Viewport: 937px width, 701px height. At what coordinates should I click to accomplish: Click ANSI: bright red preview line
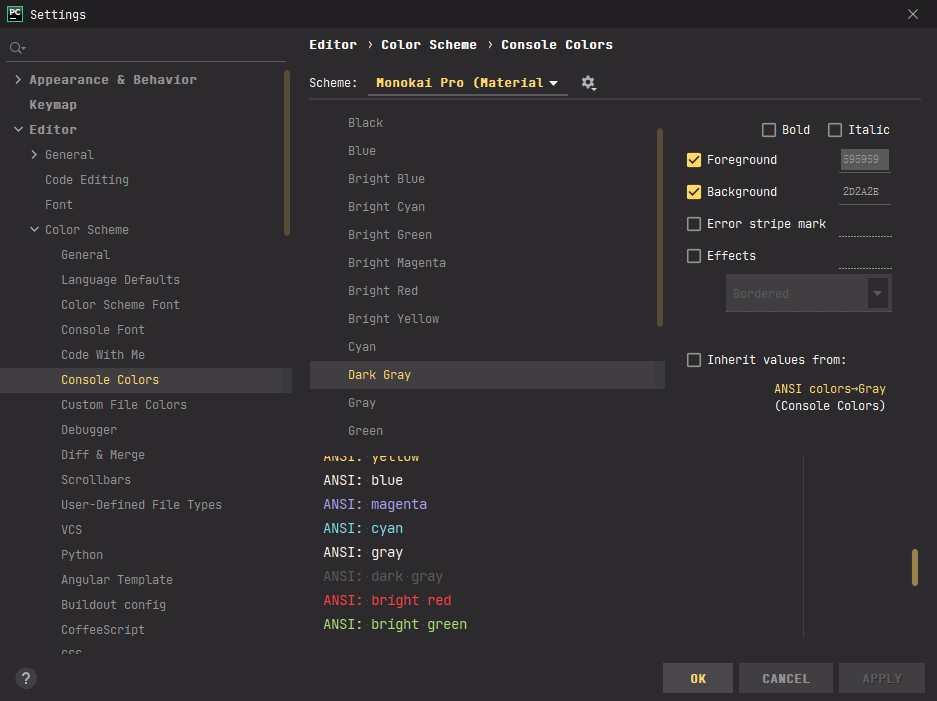point(388,601)
